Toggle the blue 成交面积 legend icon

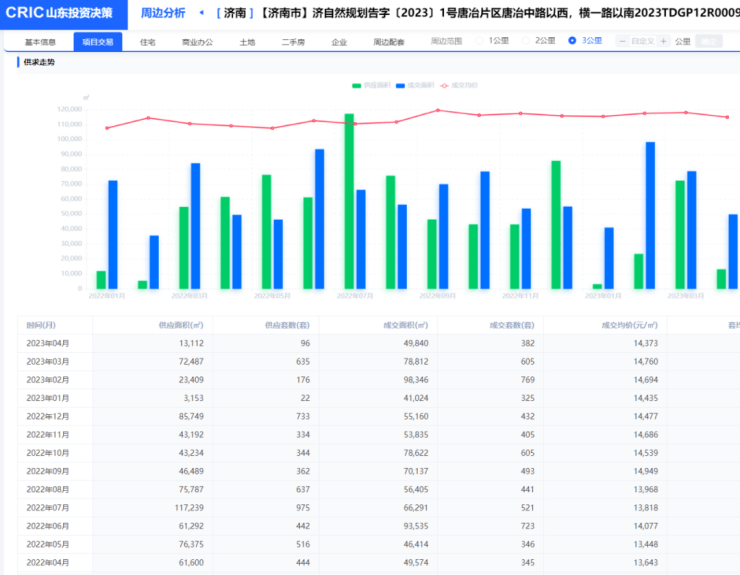click(401, 85)
